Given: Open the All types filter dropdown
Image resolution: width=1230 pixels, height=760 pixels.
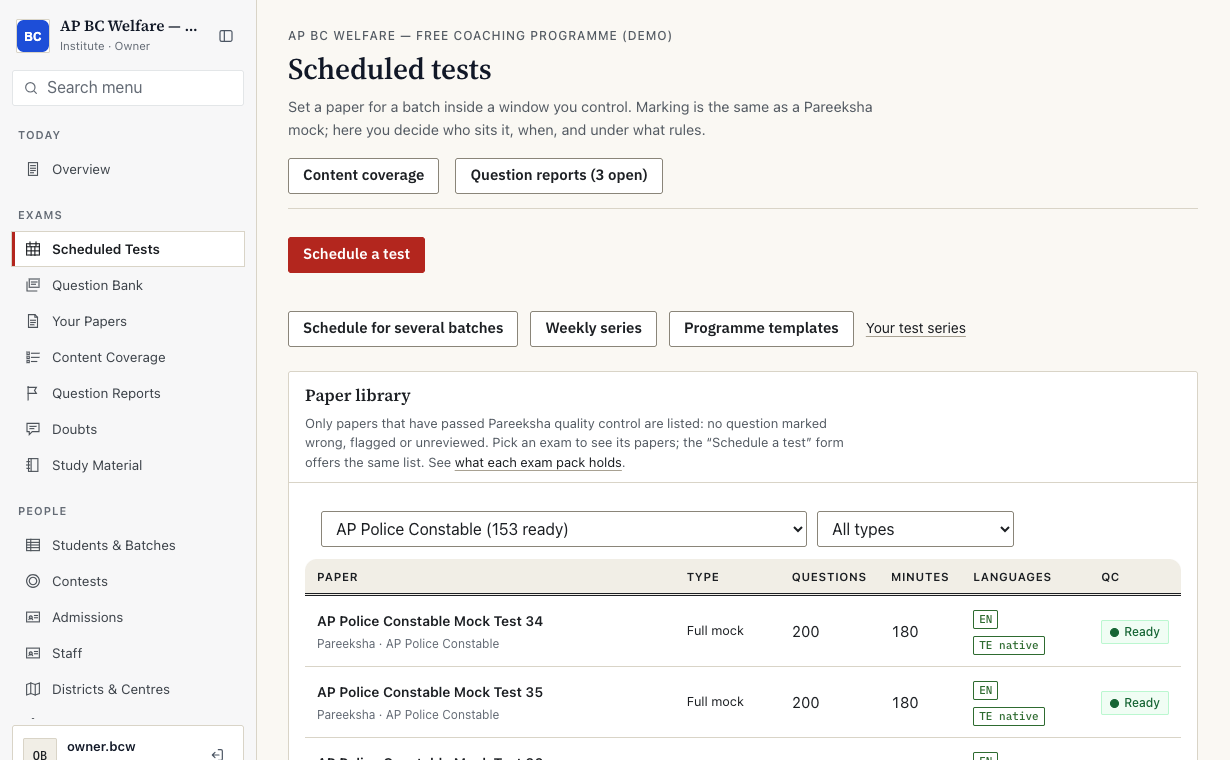Looking at the screenshot, I should 915,529.
